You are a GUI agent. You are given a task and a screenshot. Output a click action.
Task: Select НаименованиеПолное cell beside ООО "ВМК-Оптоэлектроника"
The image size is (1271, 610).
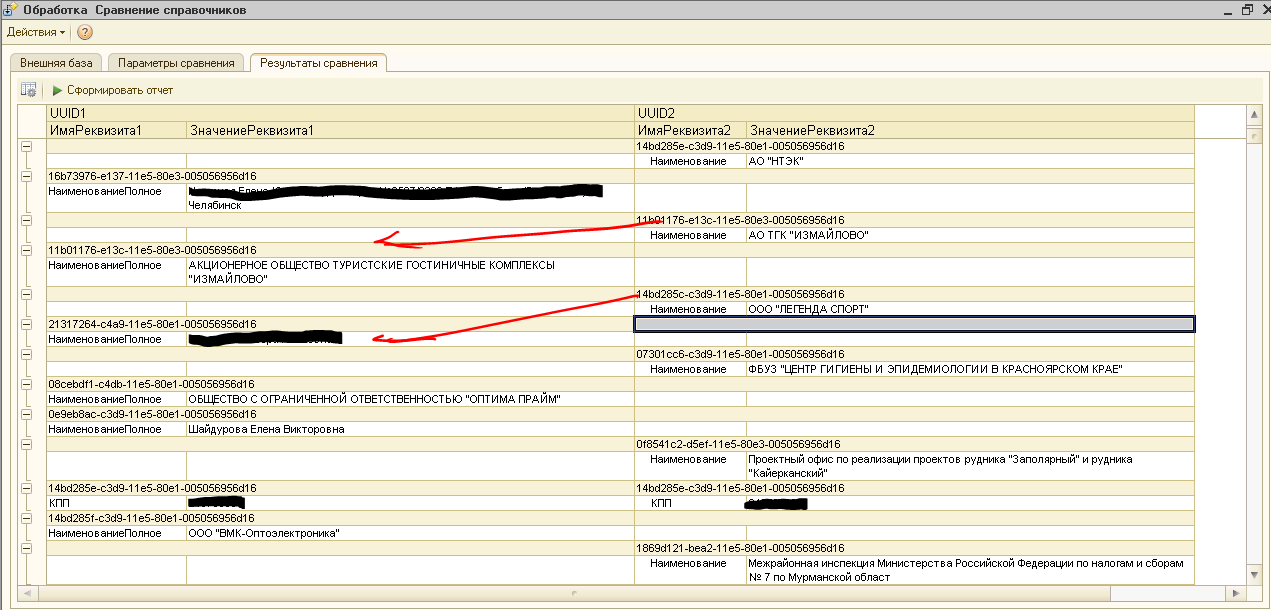pos(116,533)
